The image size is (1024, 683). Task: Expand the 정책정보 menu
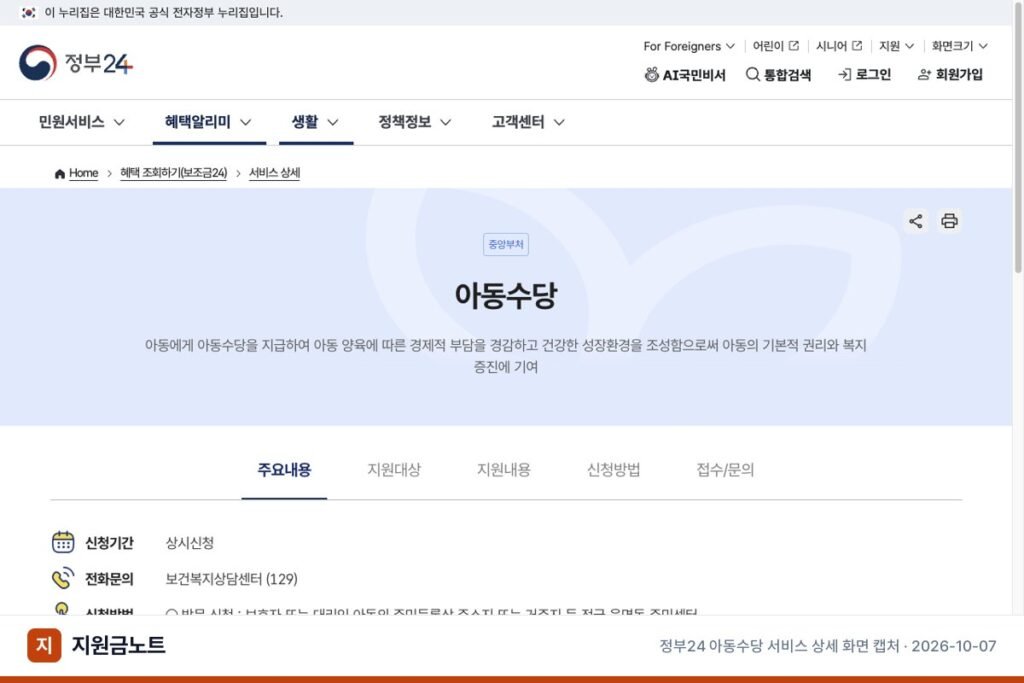pyautogui.click(x=415, y=122)
